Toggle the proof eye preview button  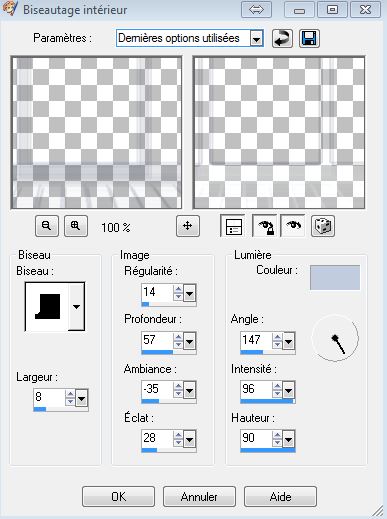(x=293, y=226)
